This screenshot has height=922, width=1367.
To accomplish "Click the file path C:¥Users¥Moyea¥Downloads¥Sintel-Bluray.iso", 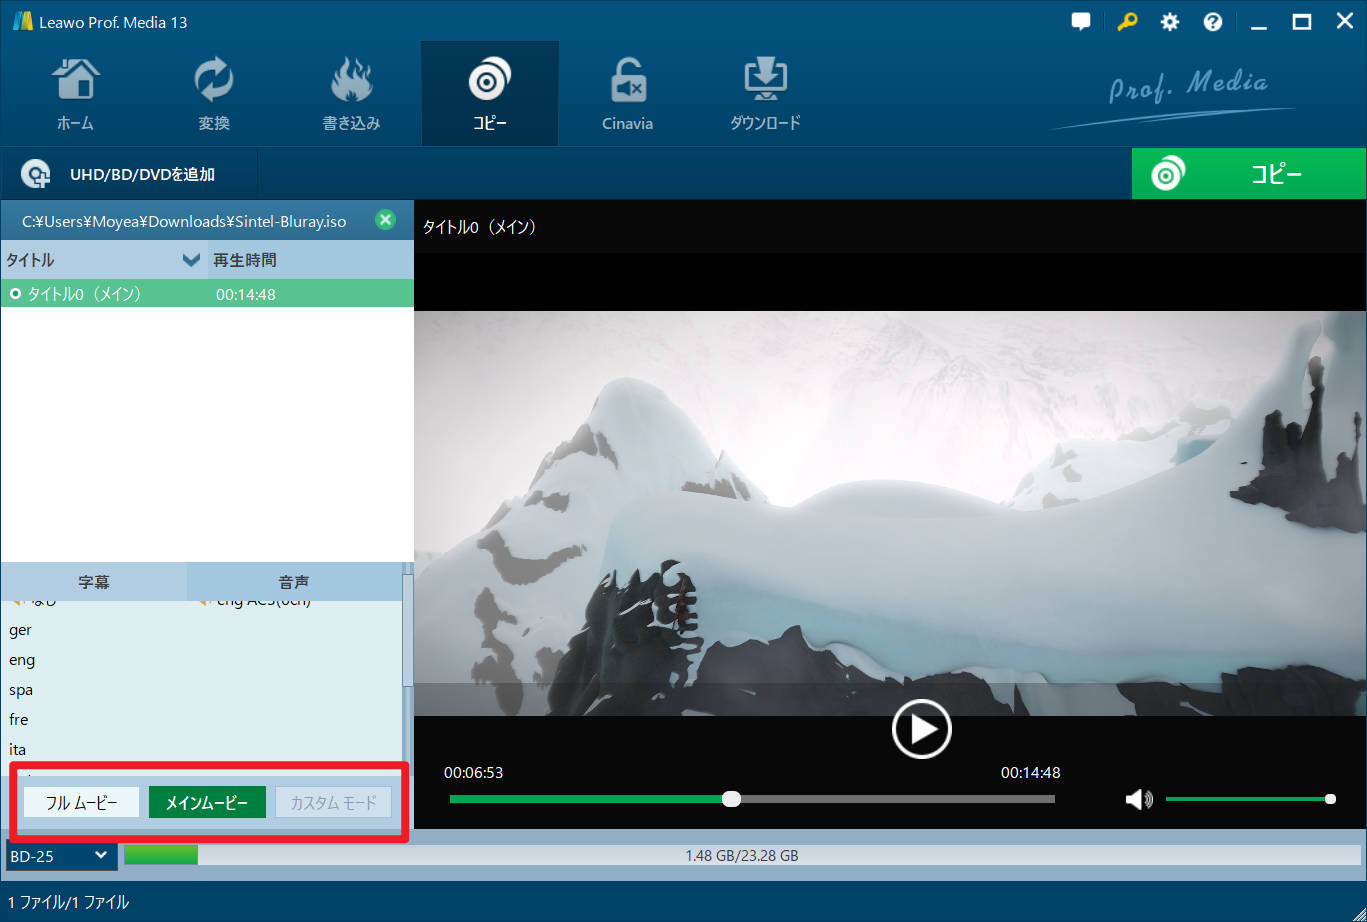I will coord(184,221).
